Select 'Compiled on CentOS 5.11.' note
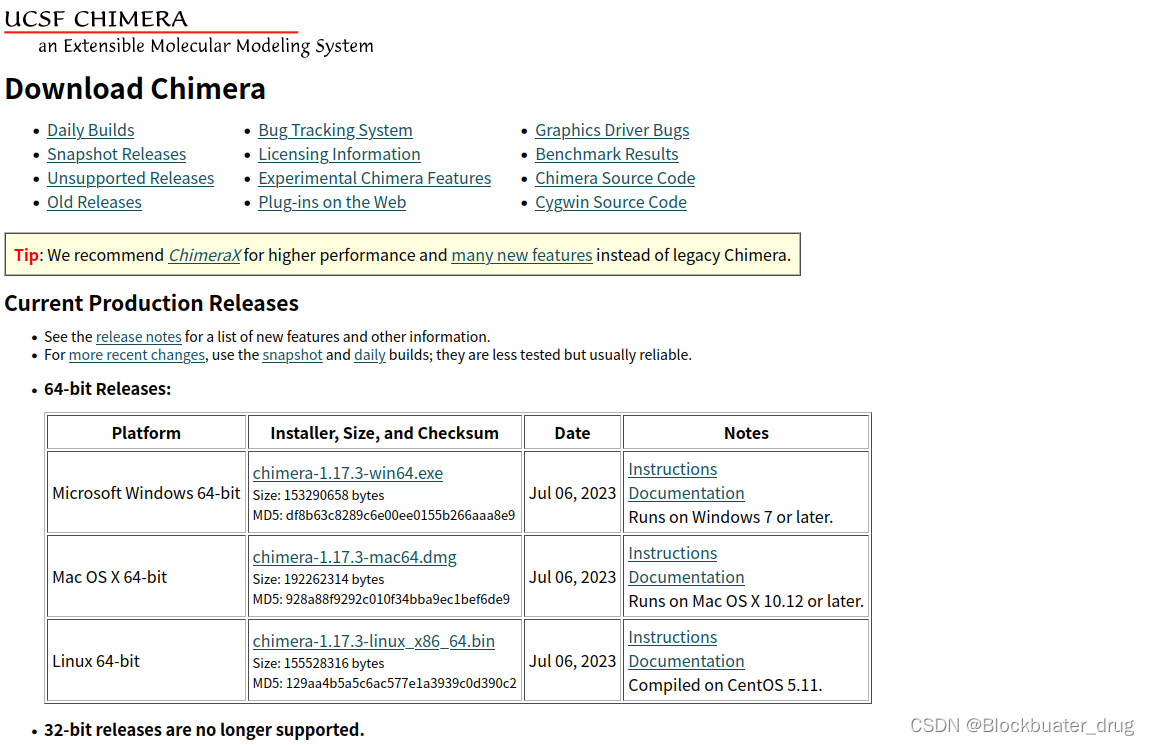 [725, 686]
